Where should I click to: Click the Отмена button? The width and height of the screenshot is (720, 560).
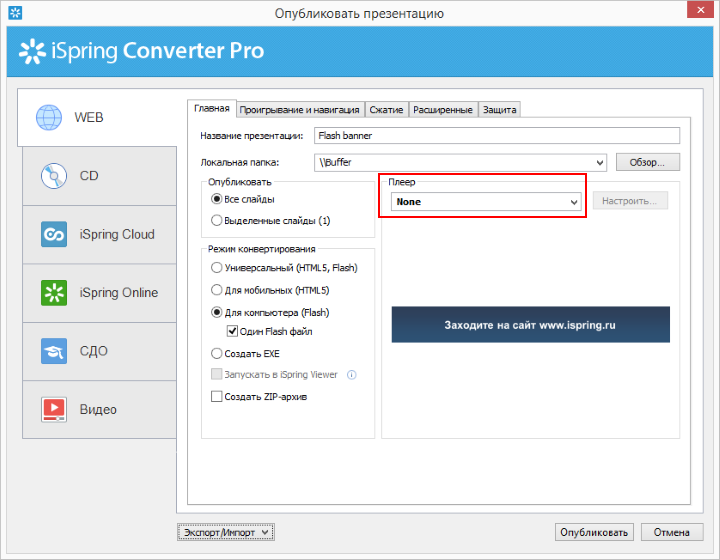[672, 532]
